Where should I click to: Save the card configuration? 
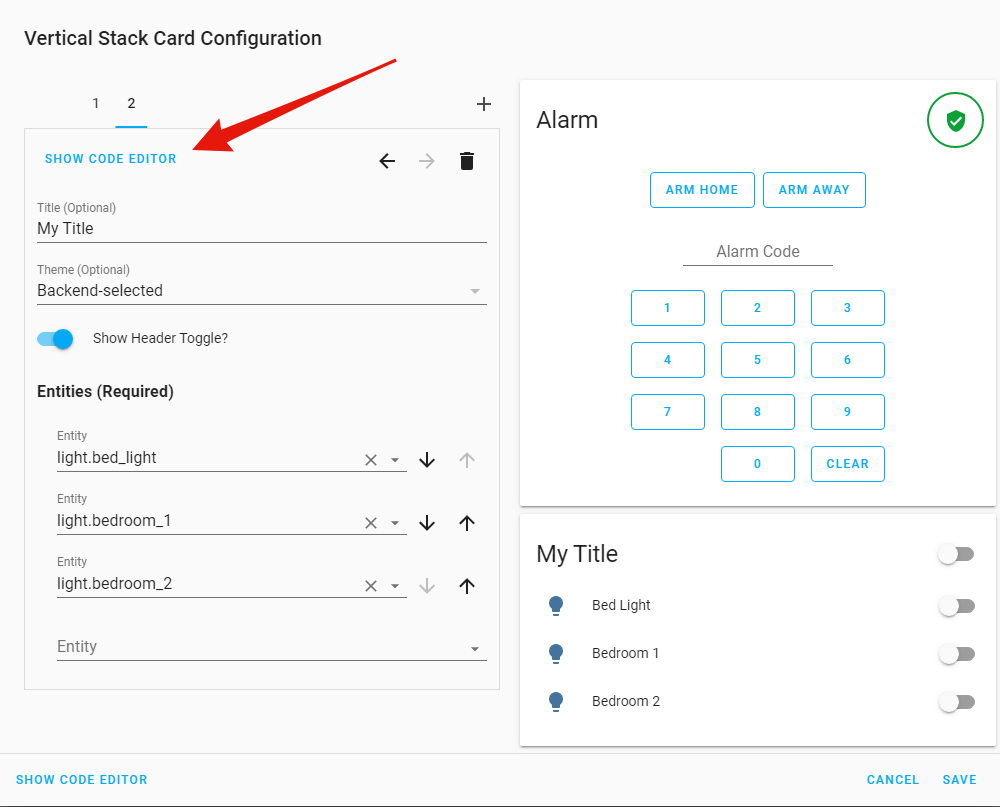coord(959,780)
